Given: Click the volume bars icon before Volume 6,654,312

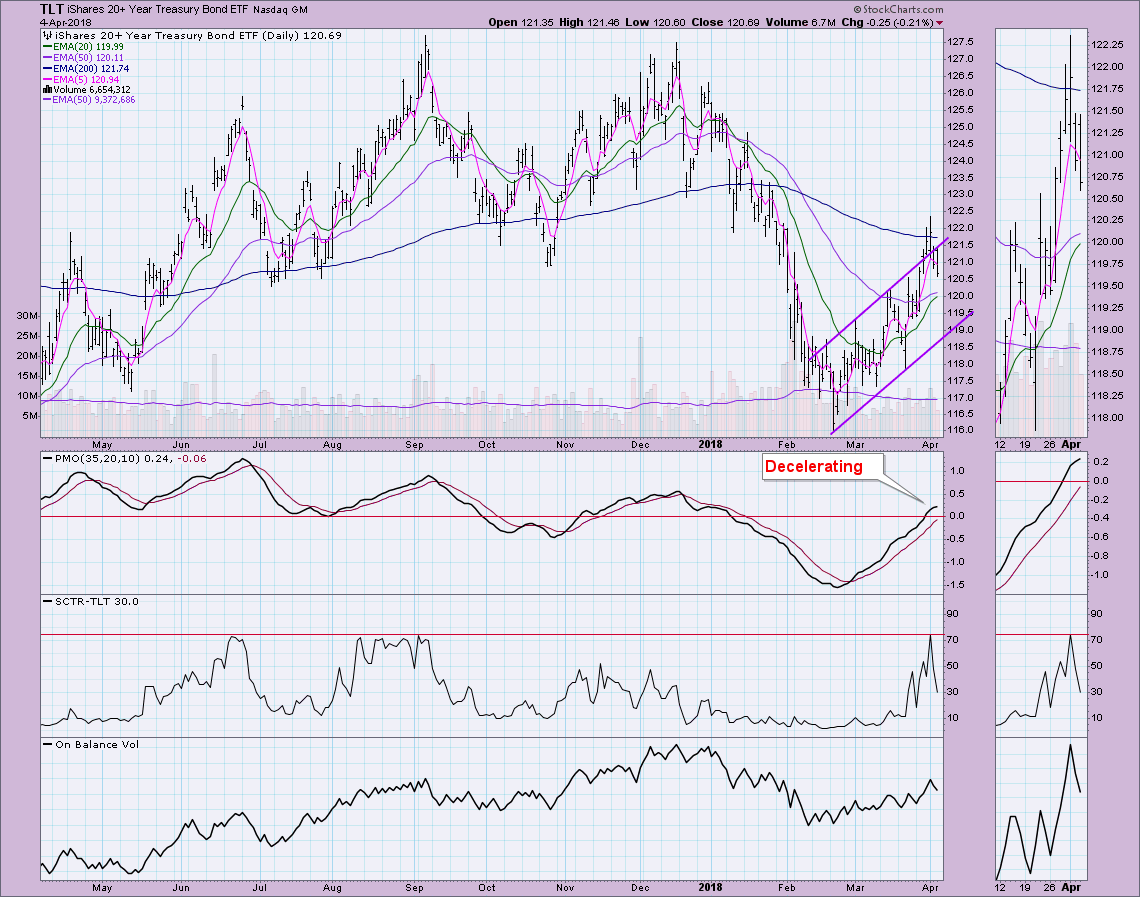Looking at the screenshot, I should pyautogui.click(x=47, y=89).
